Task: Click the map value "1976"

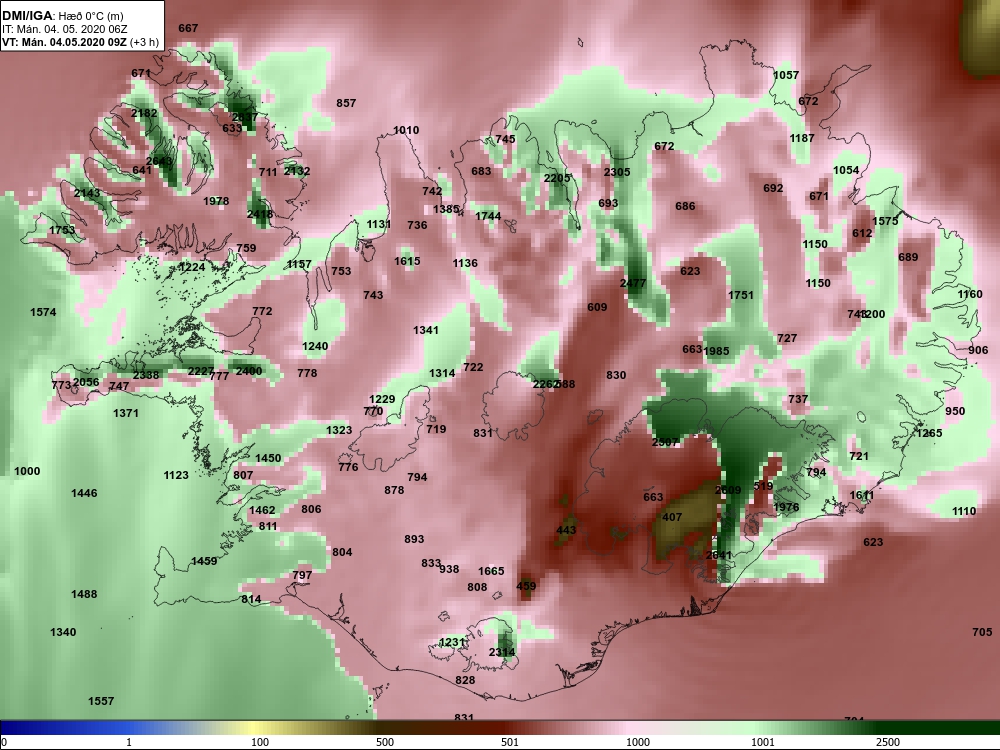Action: click(x=786, y=507)
